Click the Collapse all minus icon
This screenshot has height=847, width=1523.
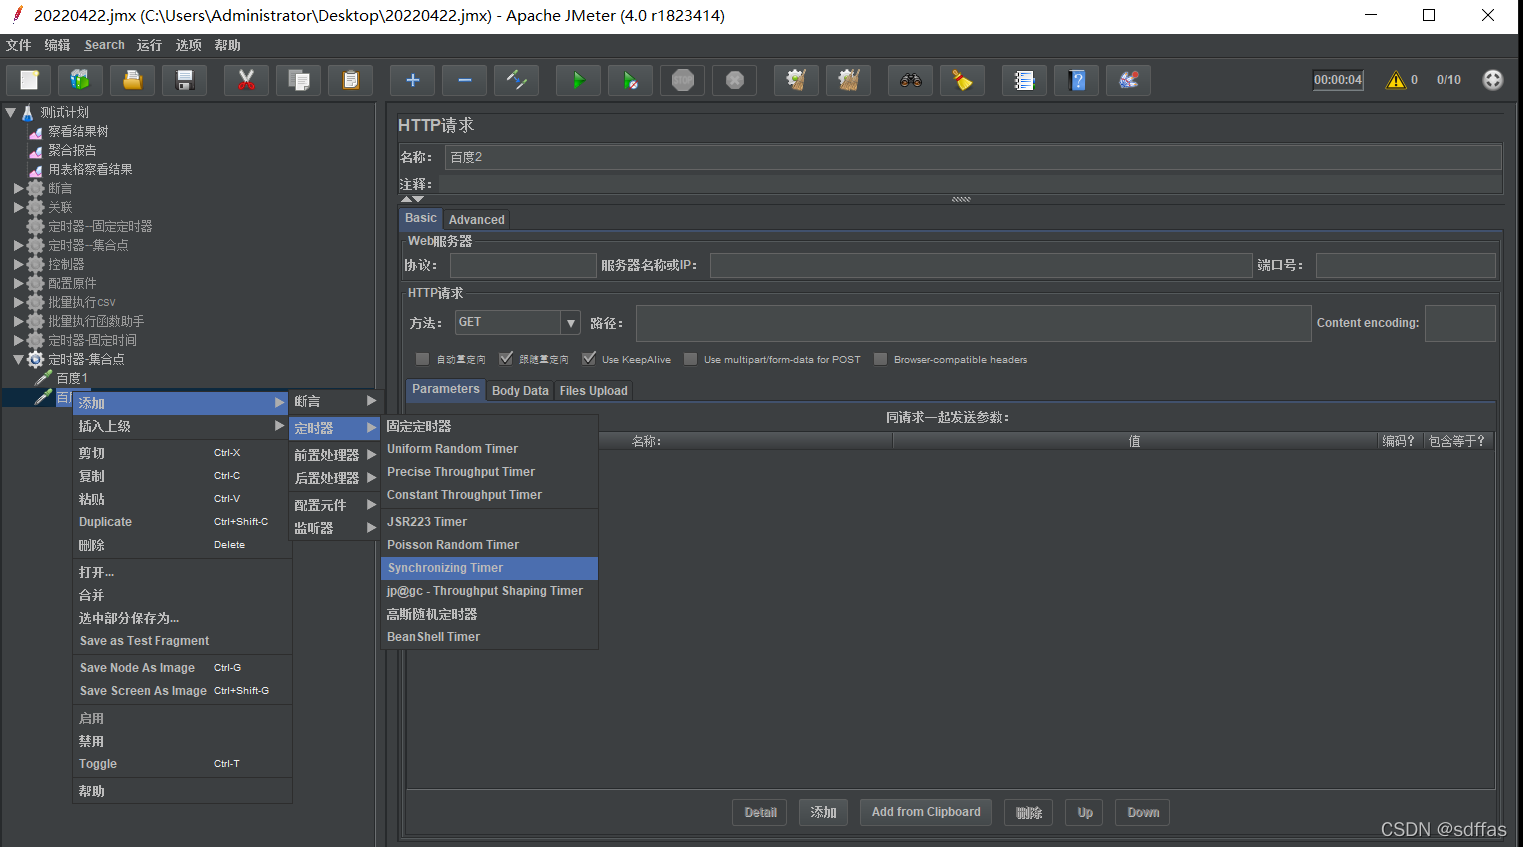pyautogui.click(x=464, y=80)
